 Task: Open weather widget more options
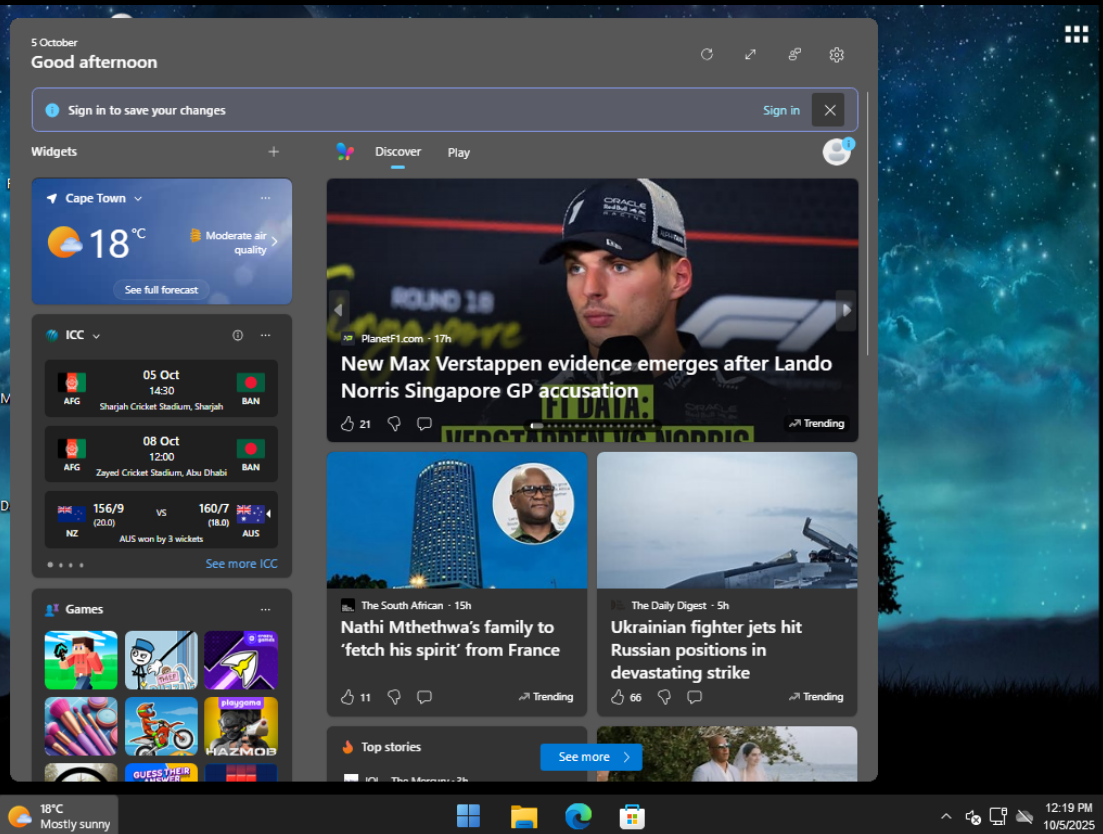[x=265, y=198]
